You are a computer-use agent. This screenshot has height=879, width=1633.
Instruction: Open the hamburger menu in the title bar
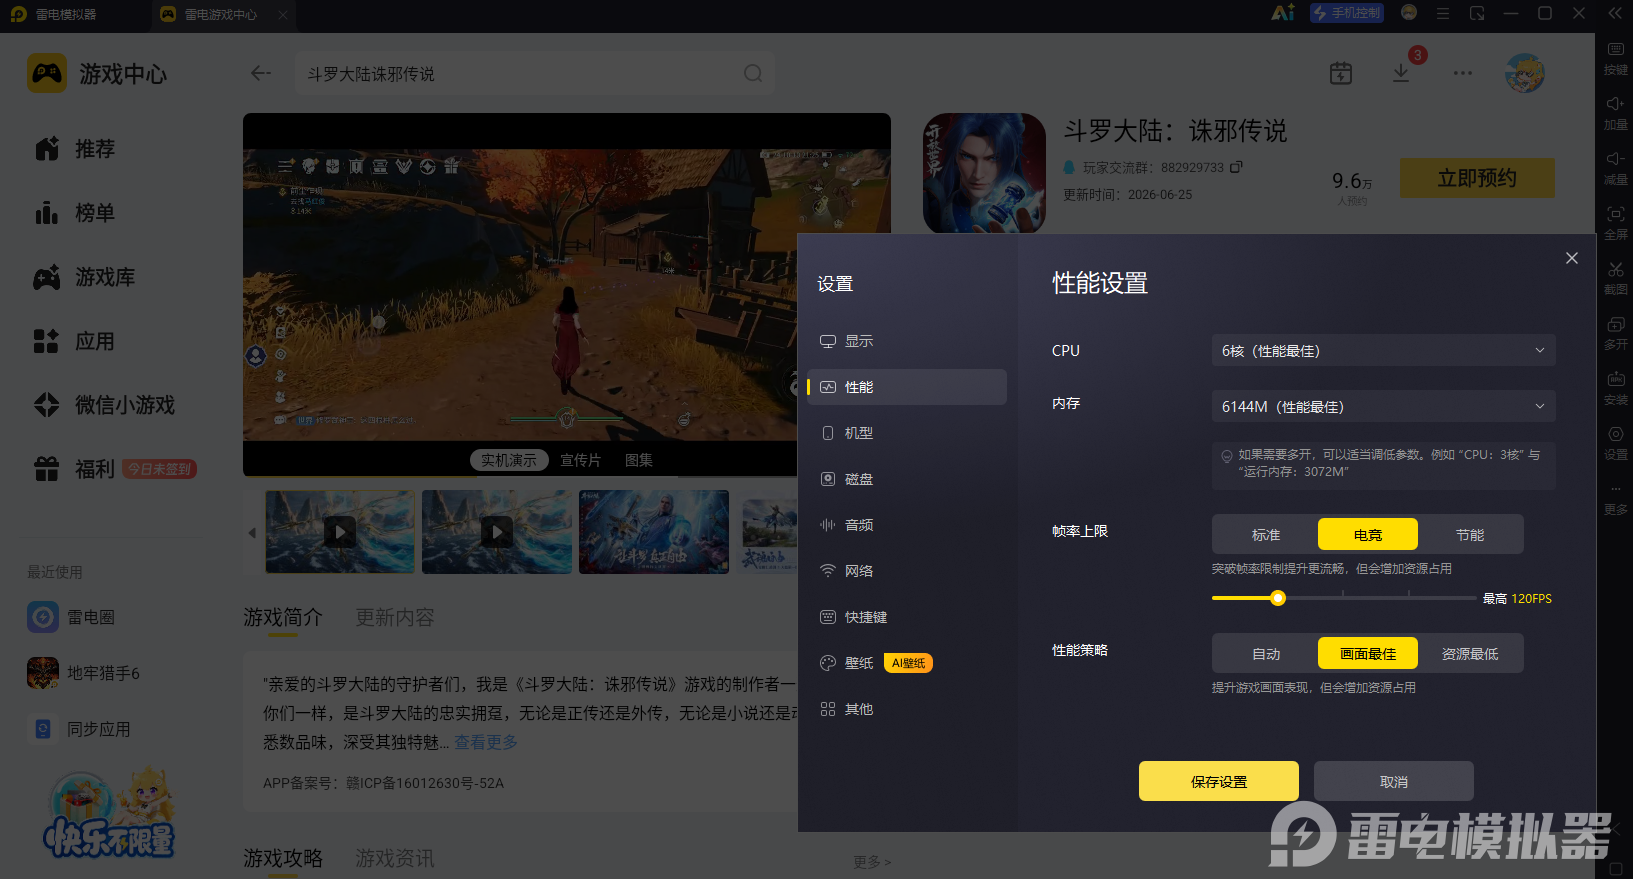(x=1442, y=13)
